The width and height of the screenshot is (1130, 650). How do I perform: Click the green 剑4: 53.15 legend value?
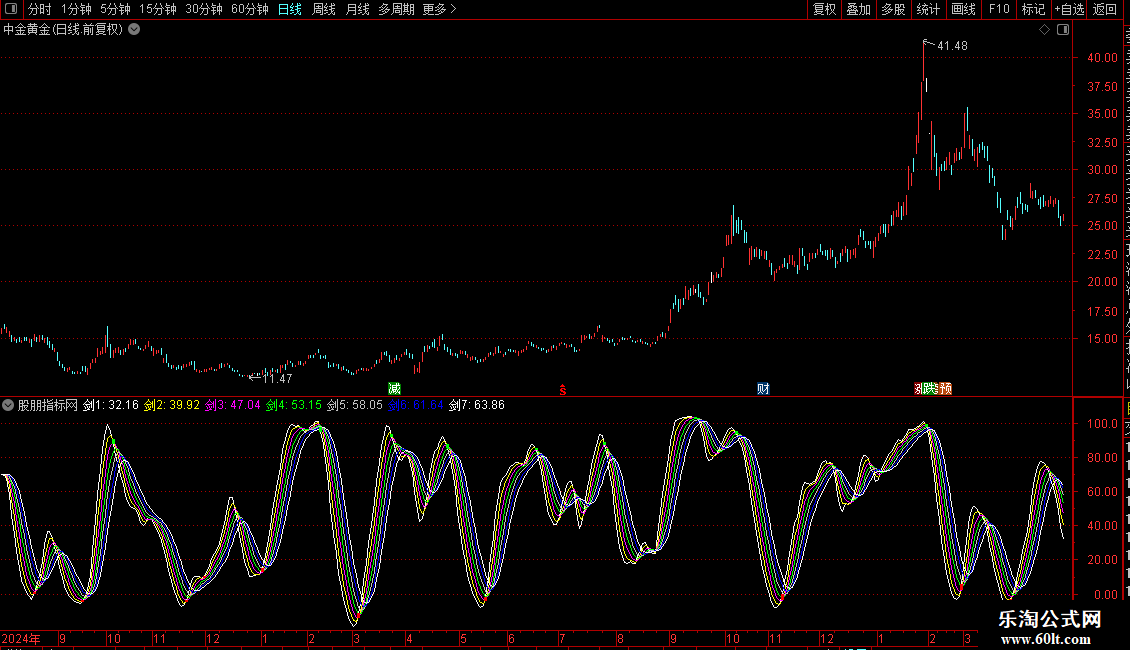click(294, 405)
